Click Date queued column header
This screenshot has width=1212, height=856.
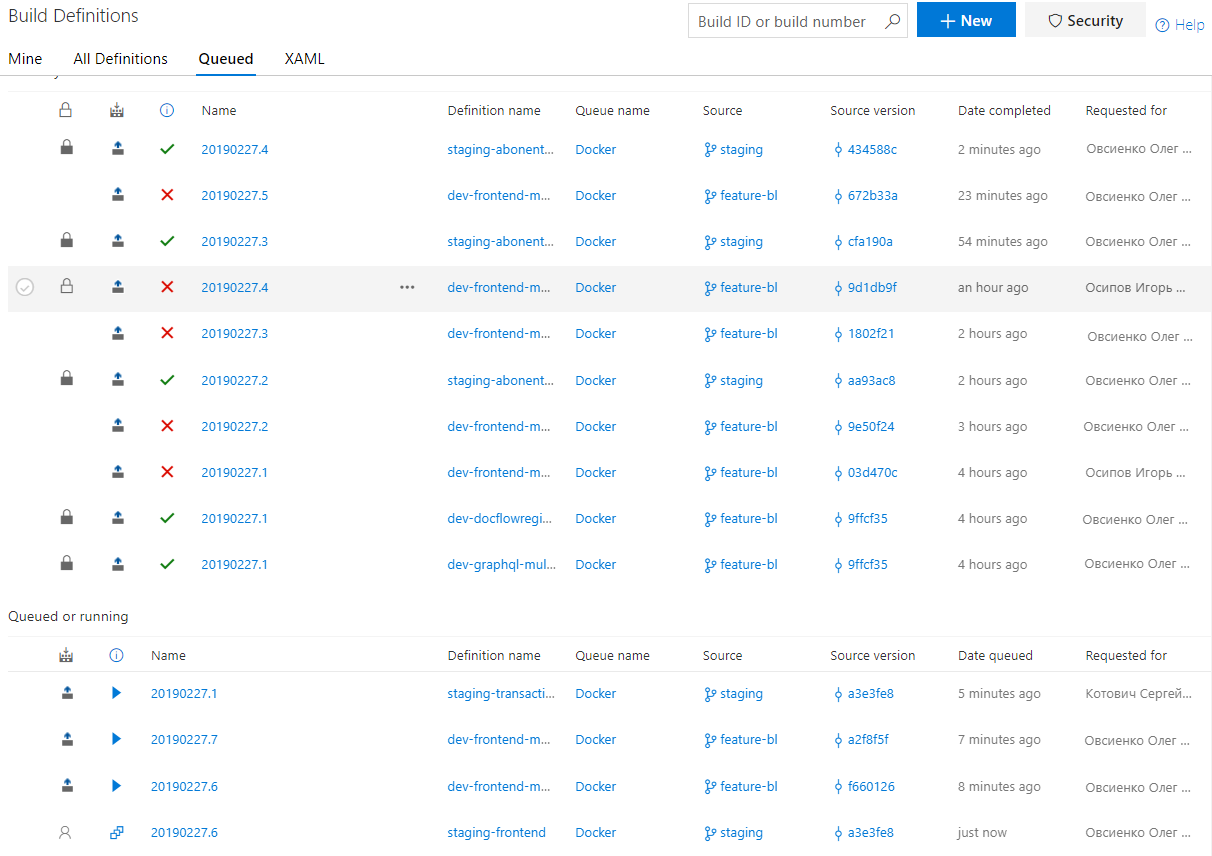995,655
